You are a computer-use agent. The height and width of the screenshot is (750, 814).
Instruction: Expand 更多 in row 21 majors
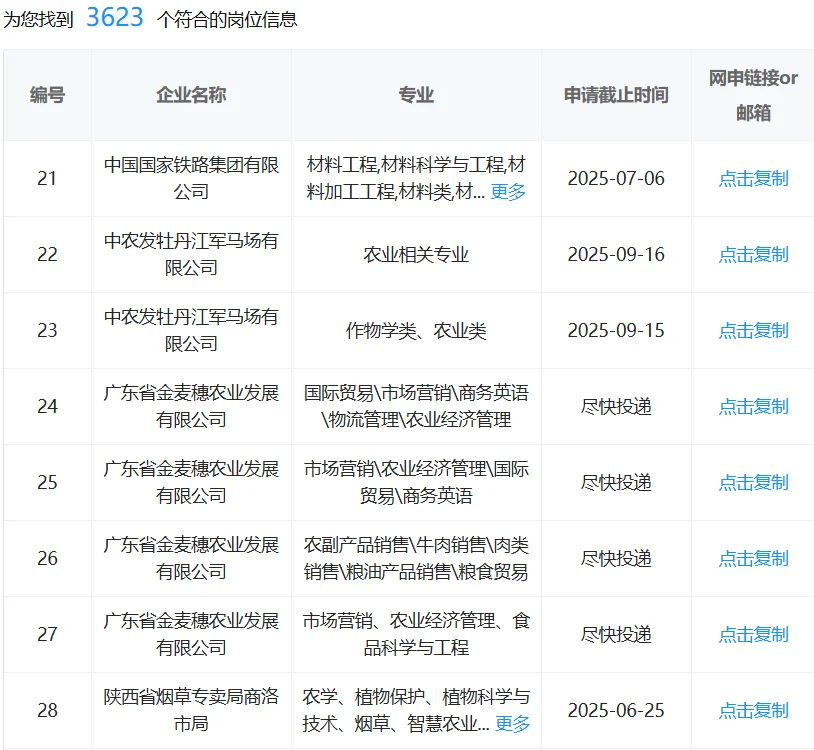[508, 192]
